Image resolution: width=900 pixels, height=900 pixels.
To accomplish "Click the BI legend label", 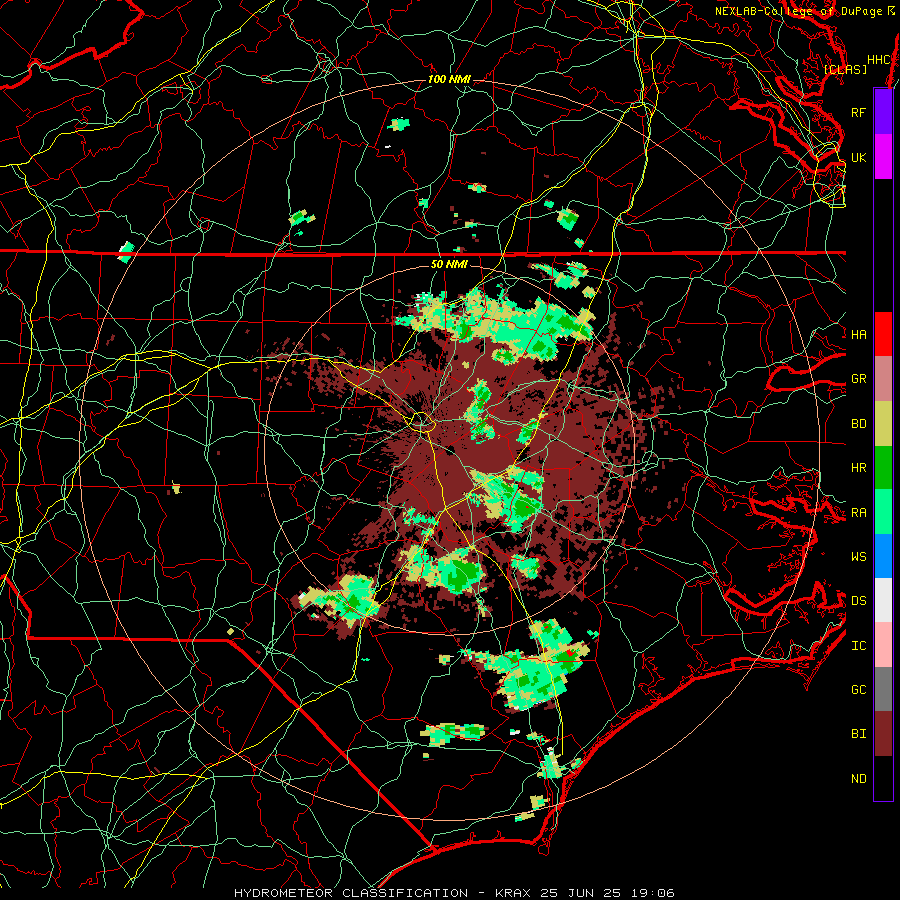I will [x=858, y=734].
